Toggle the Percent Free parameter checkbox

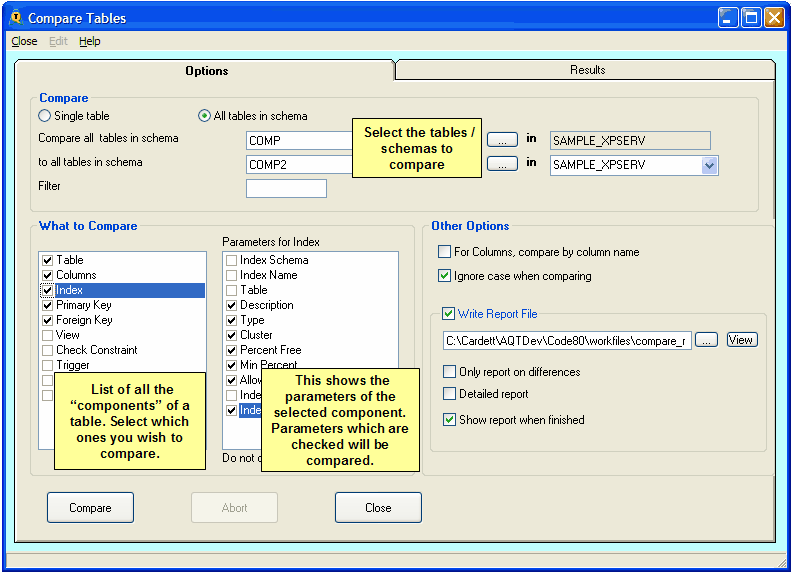tap(231, 350)
